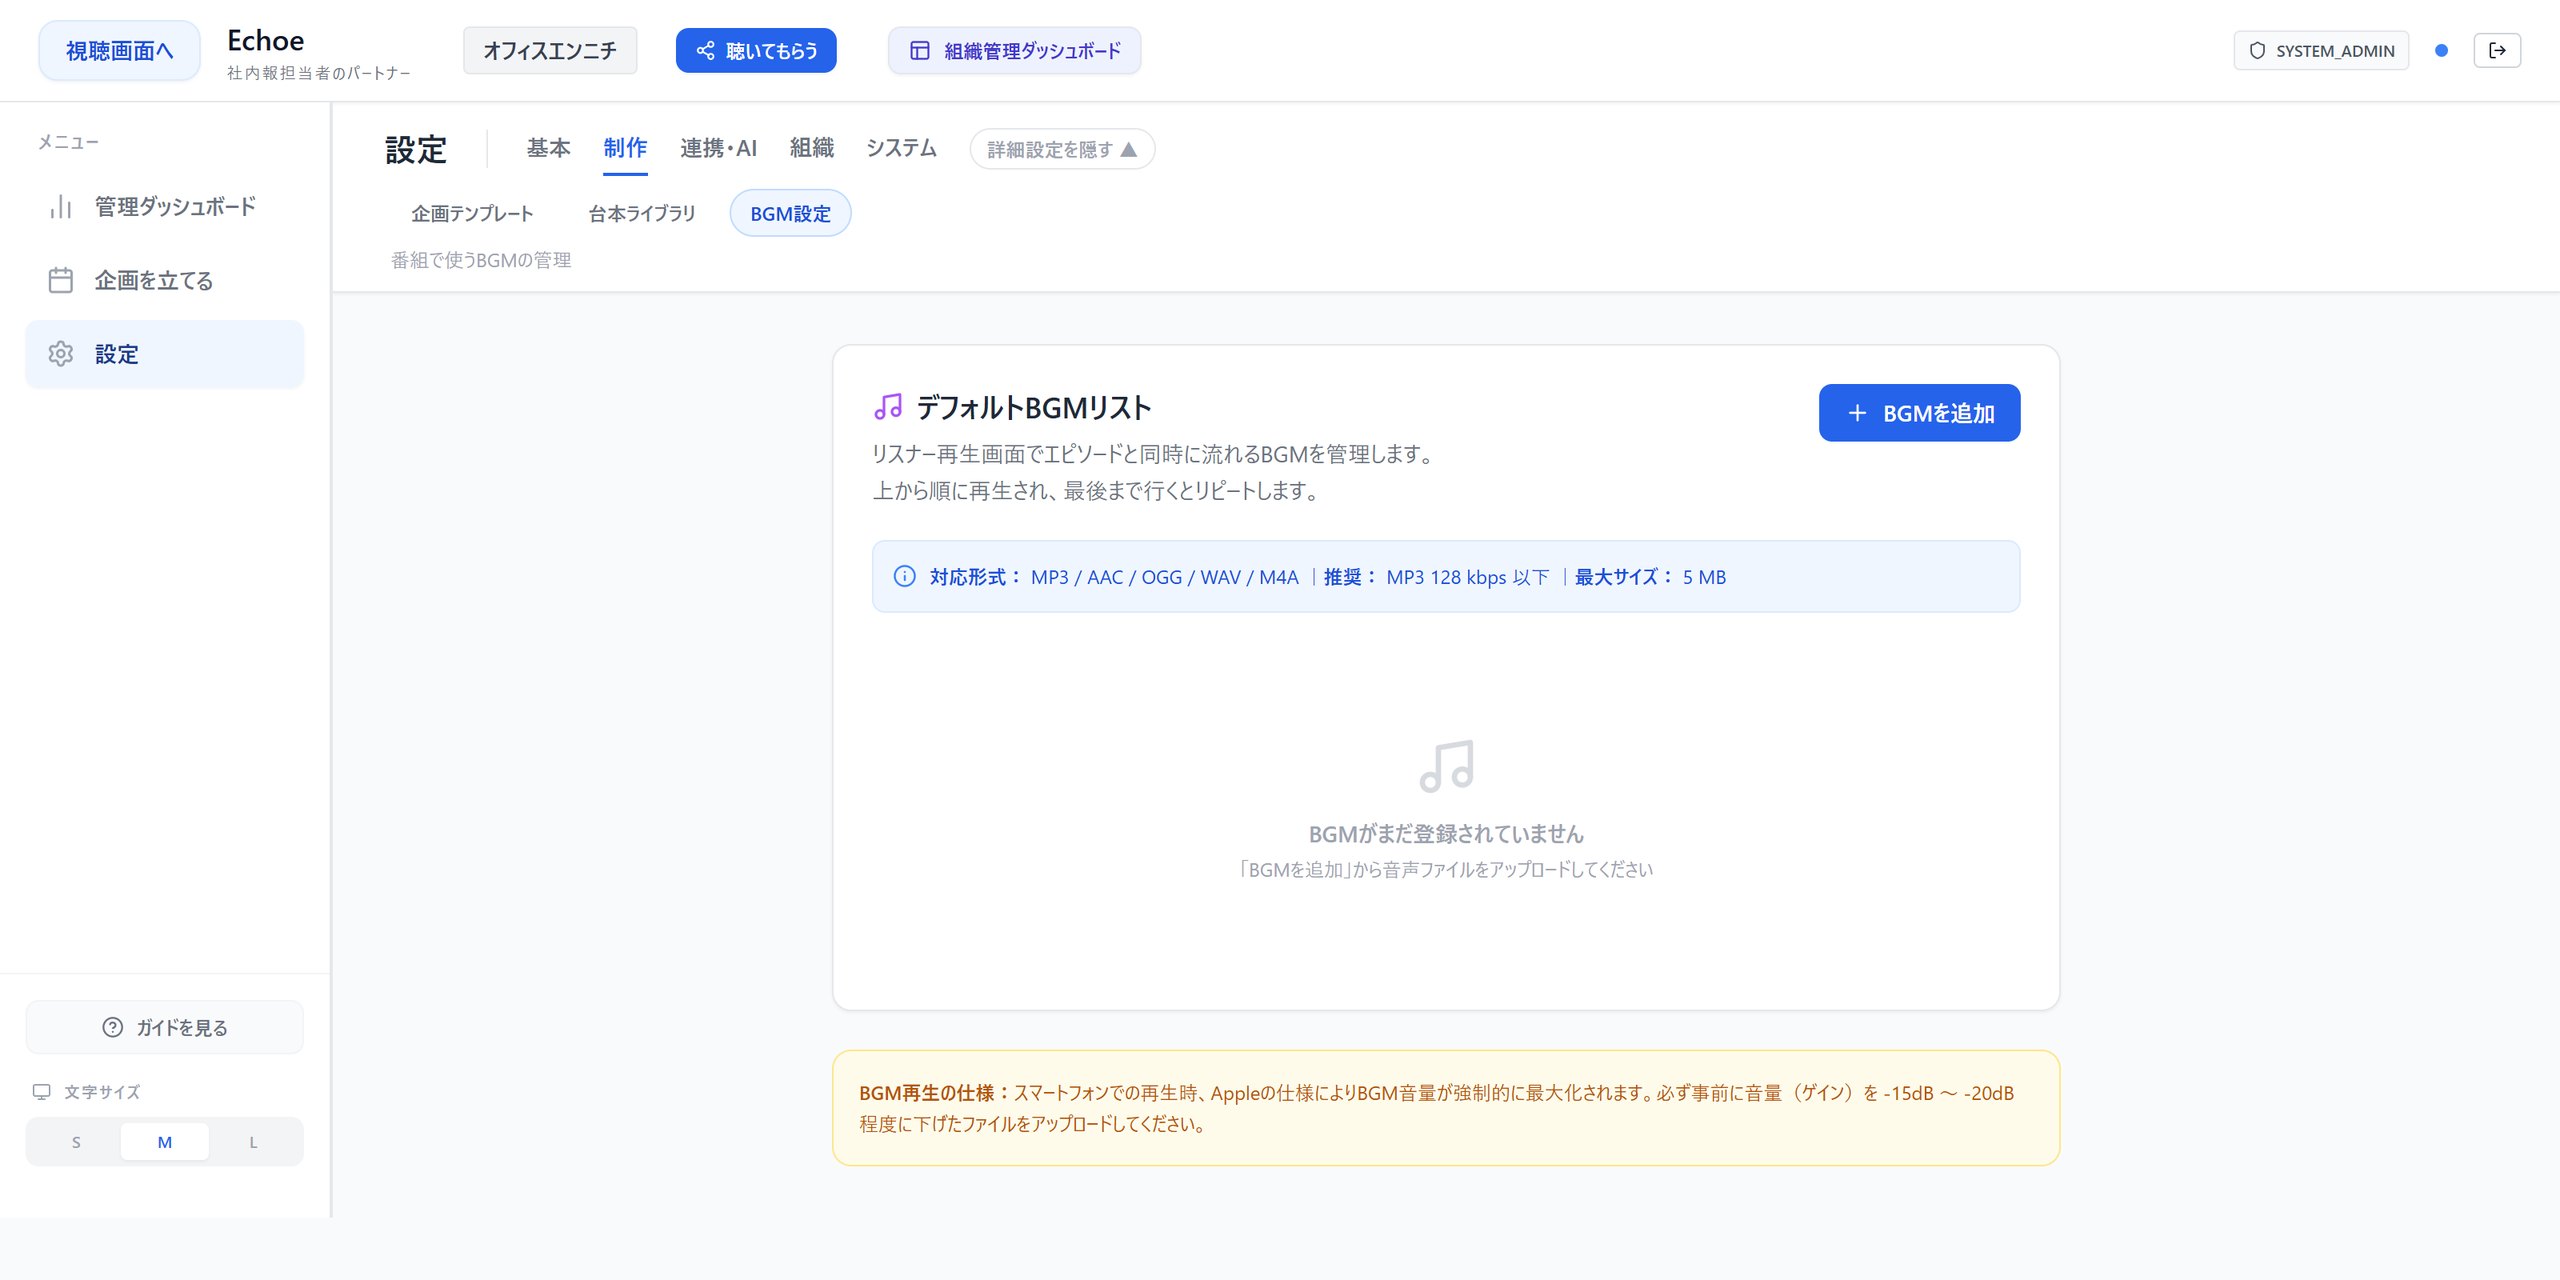Select the 制作 settings tab

click(x=625, y=148)
